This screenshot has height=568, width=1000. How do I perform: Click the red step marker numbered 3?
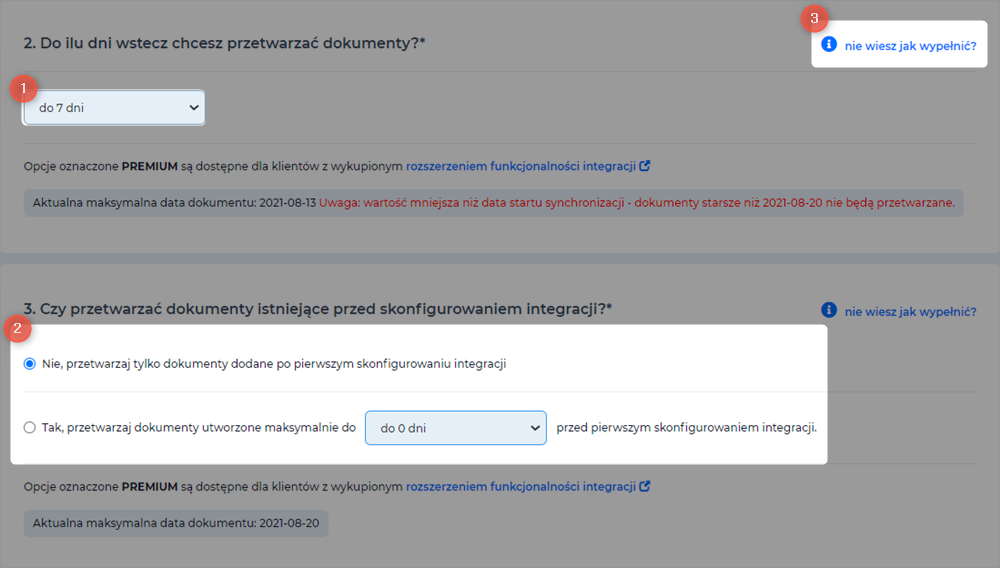coord(814,18)
